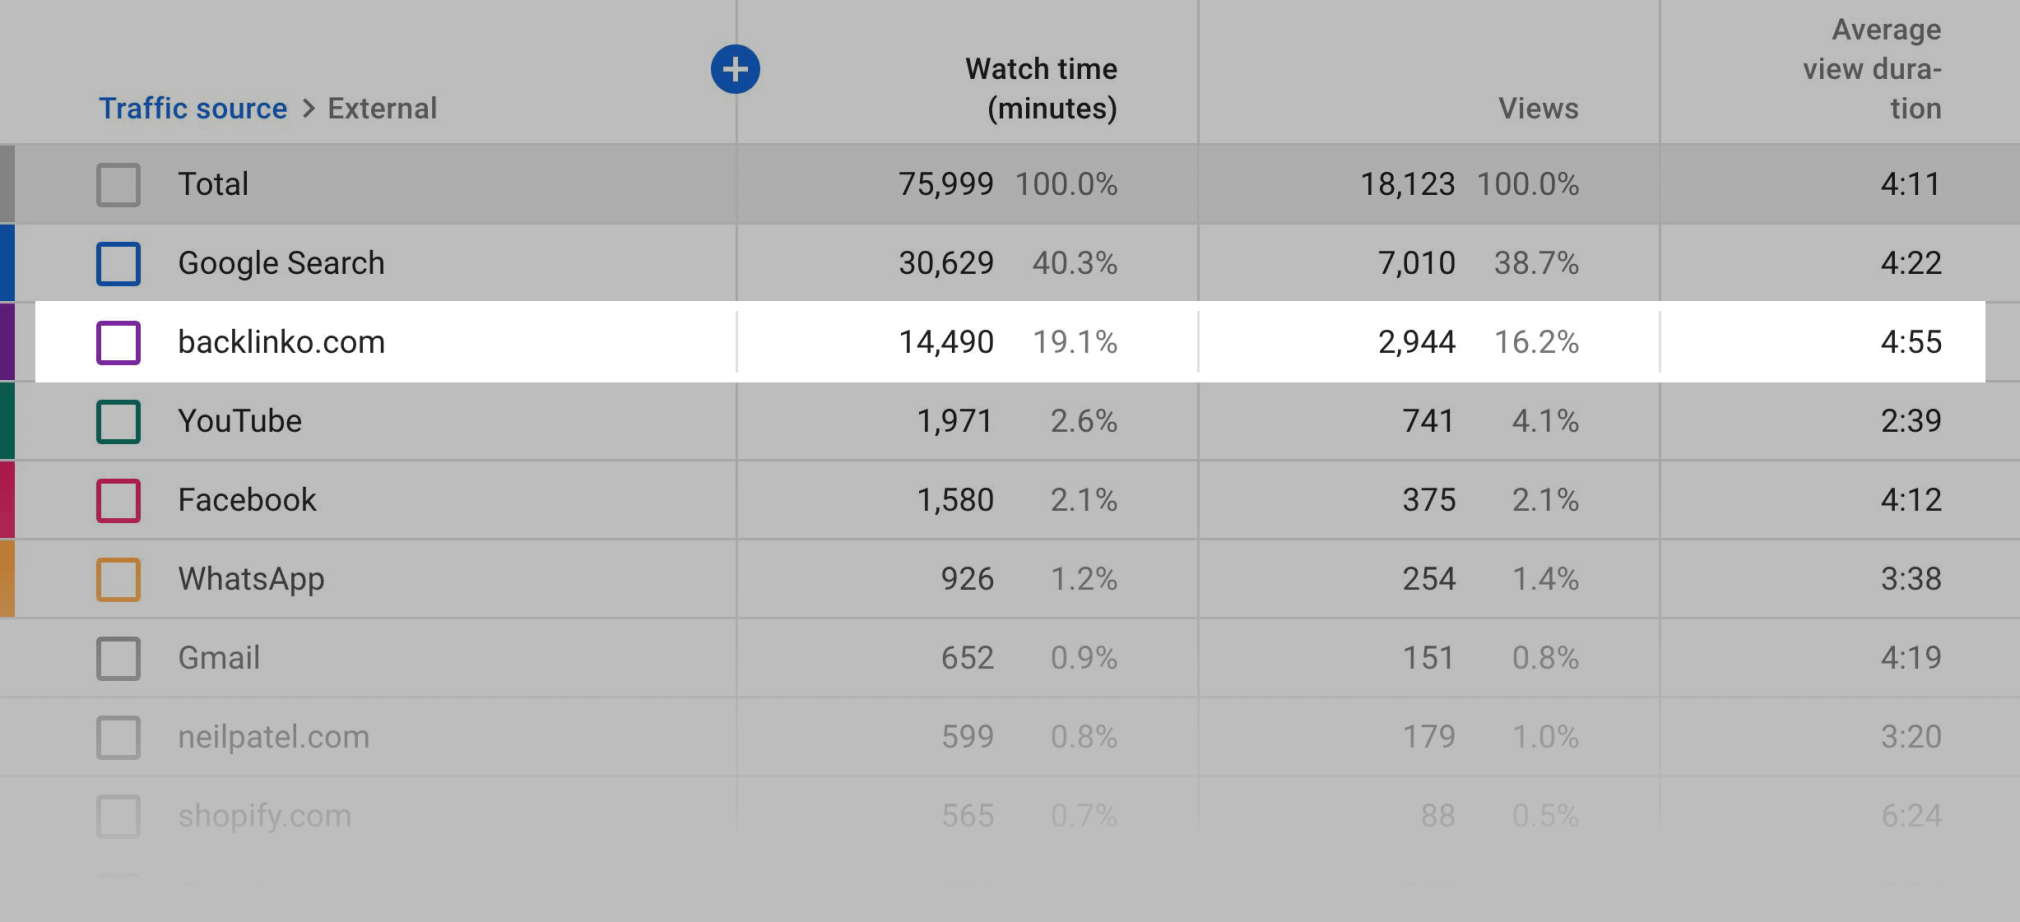
Task: Click the blue plus icon above the table
Action: point(735,69)
